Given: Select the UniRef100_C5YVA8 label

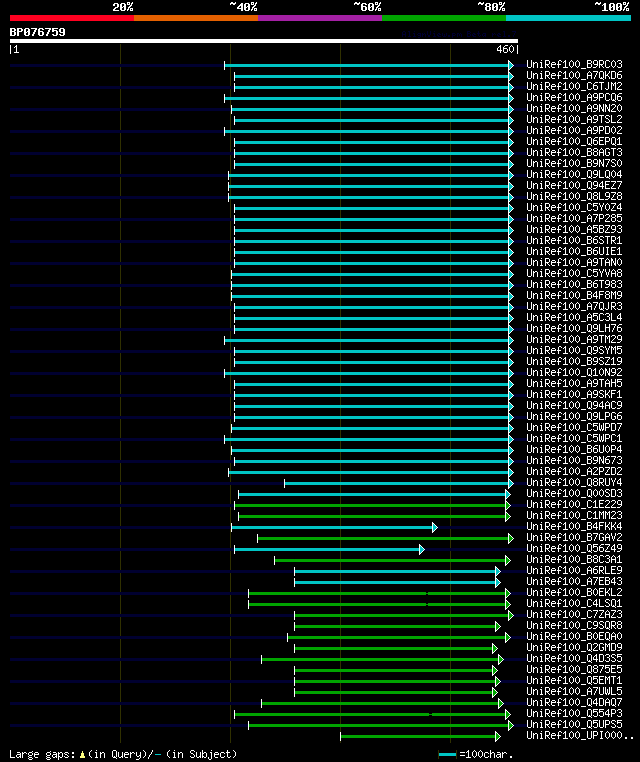Looking at the screenshot, I should (x=574, y=273).
